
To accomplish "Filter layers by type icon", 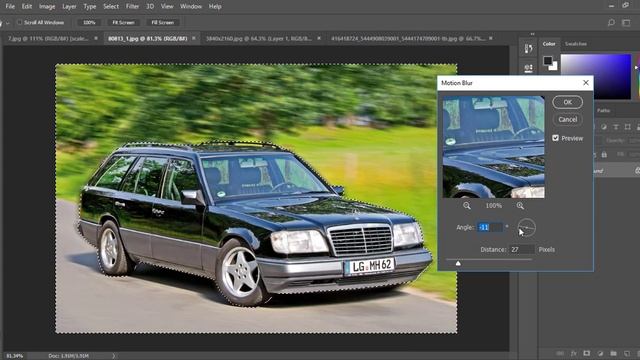I will click(x=616, y=127).
